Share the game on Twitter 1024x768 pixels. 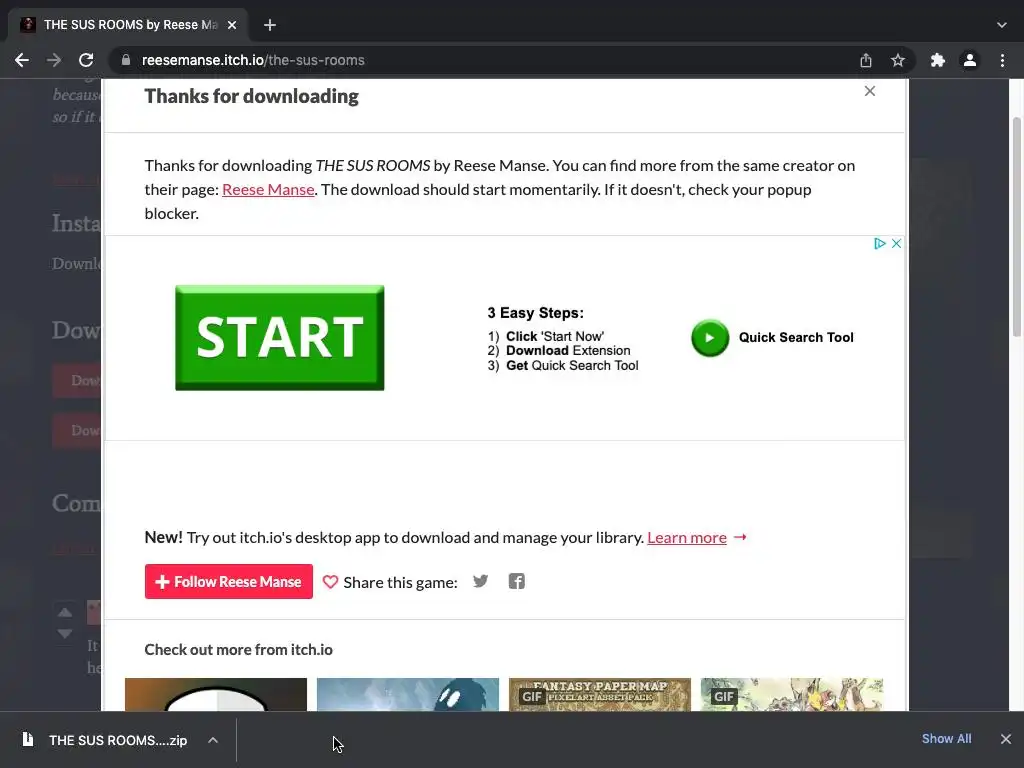point(481,581)
